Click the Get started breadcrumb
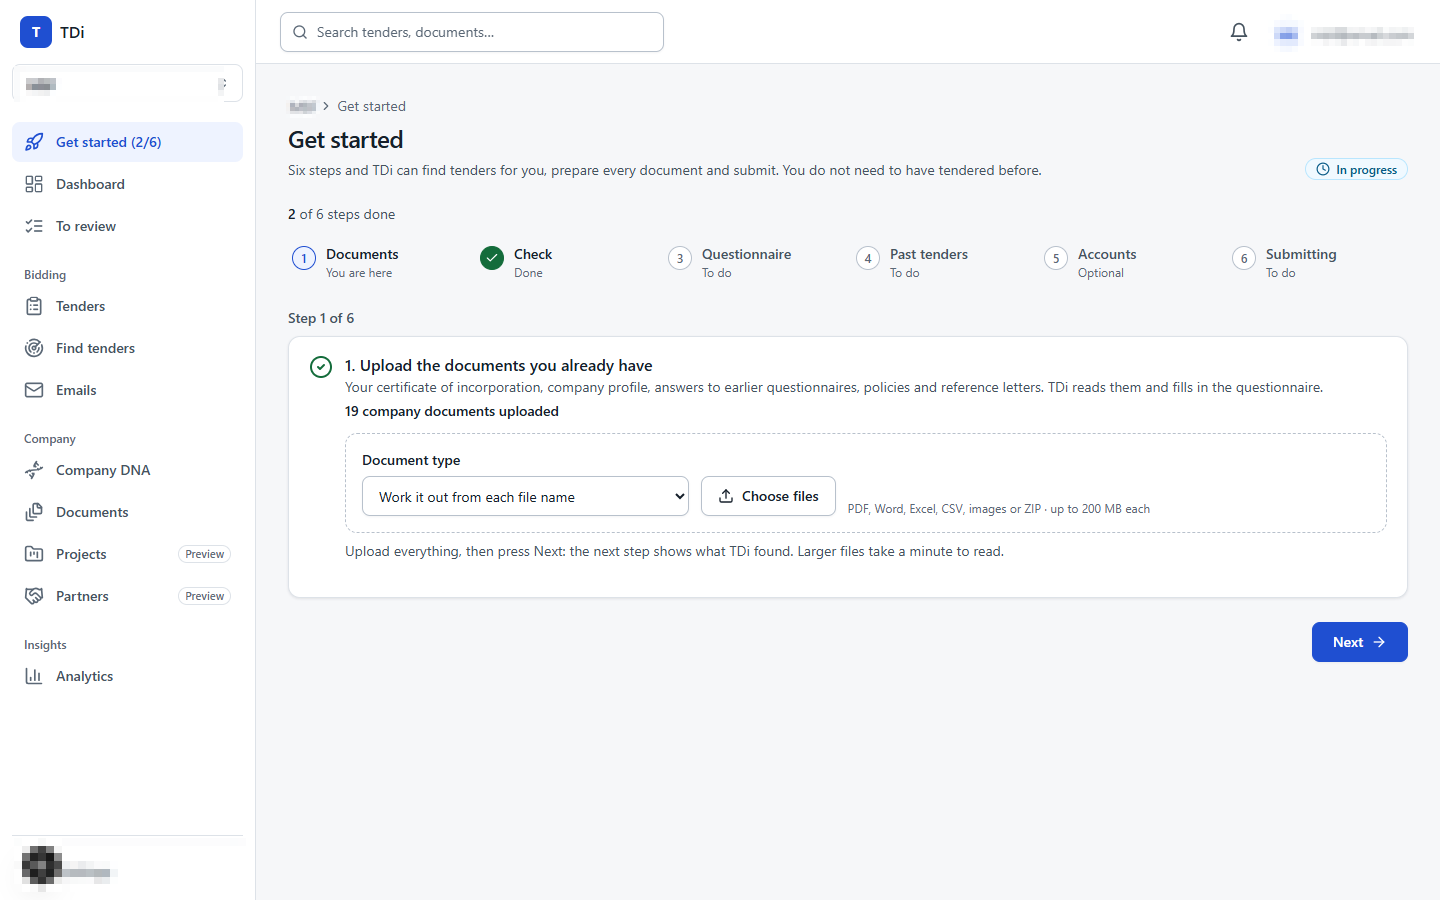1440x900 pixels. pyautogui.click(x=372, y=106)
